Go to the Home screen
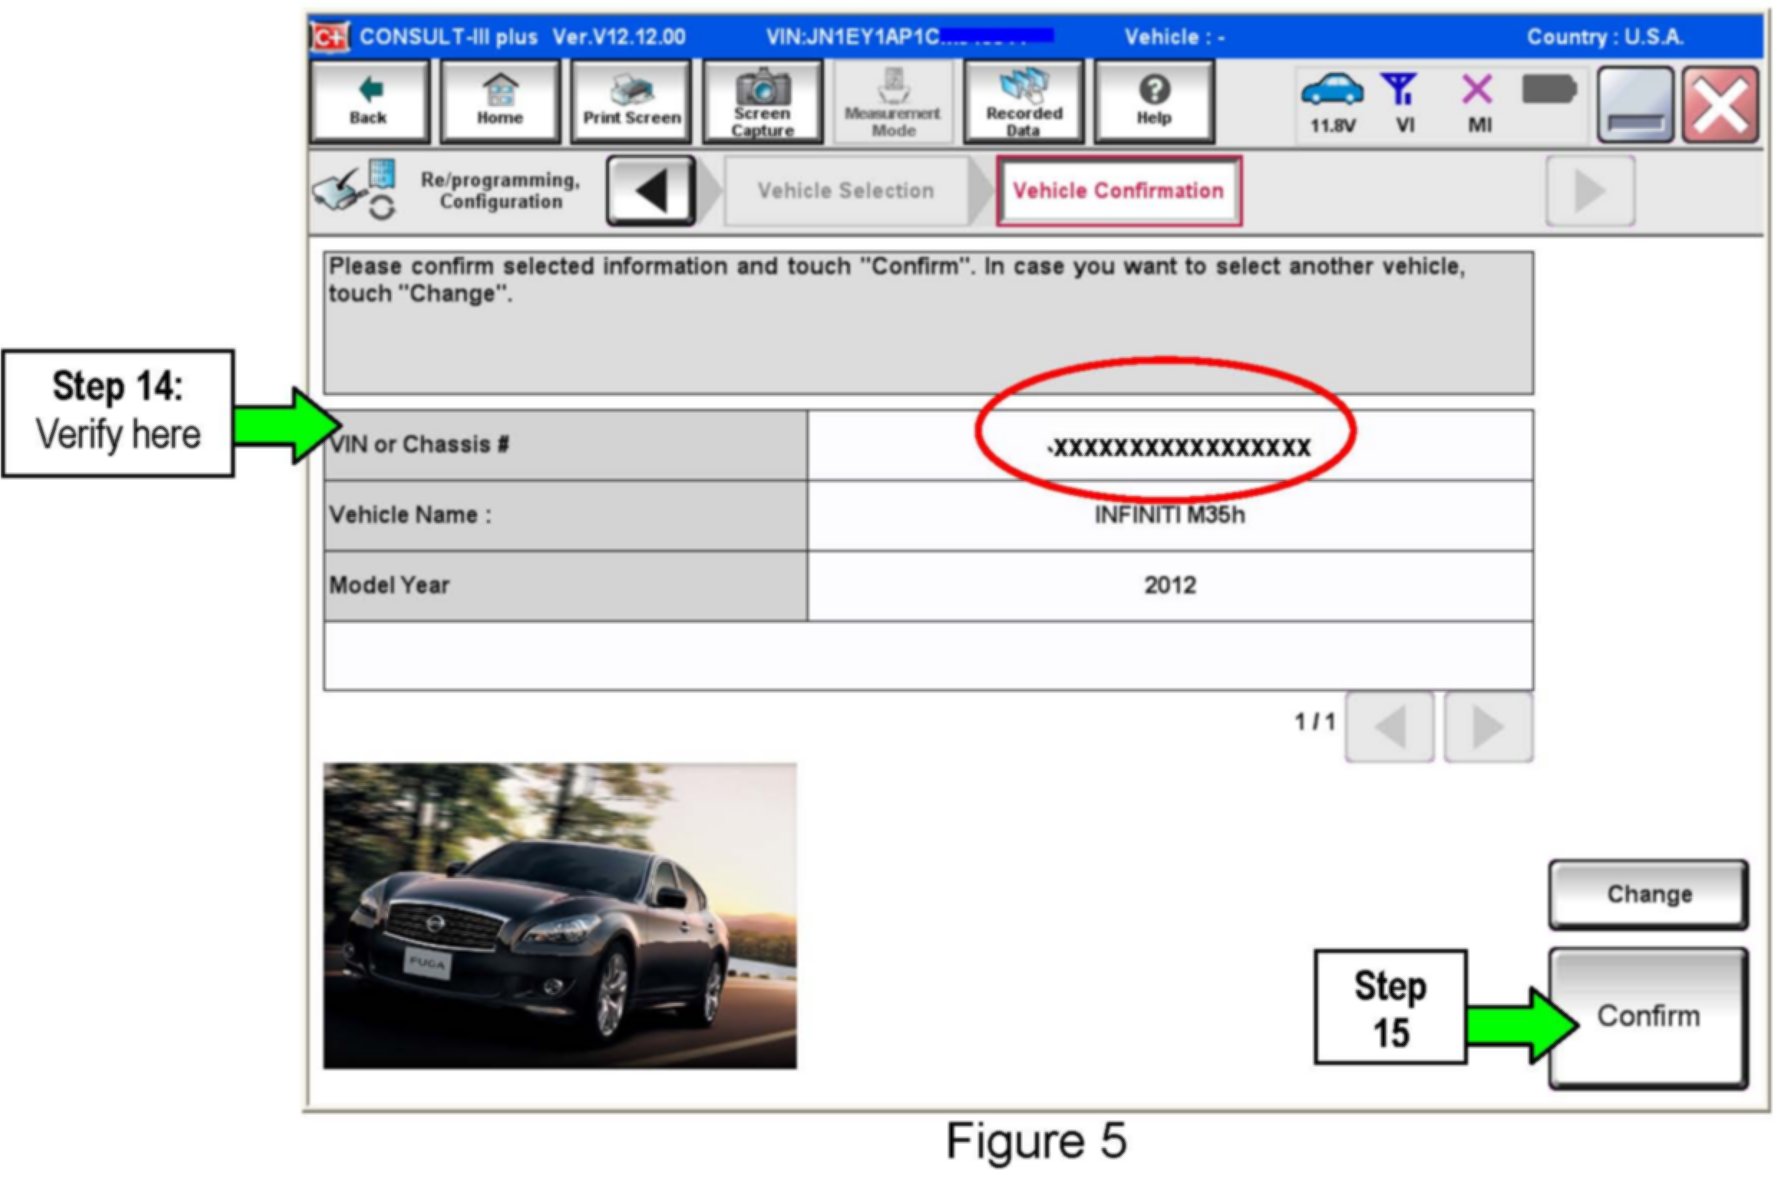This screenshot has width=1781, height=1181. (x=500, y=101)
